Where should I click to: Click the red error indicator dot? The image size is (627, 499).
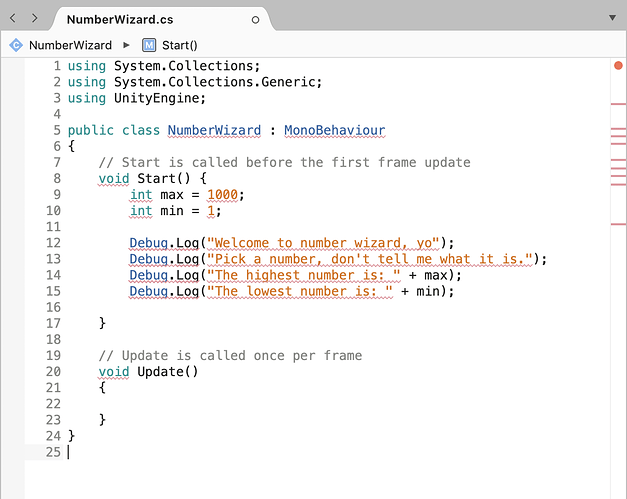point(618,66)
